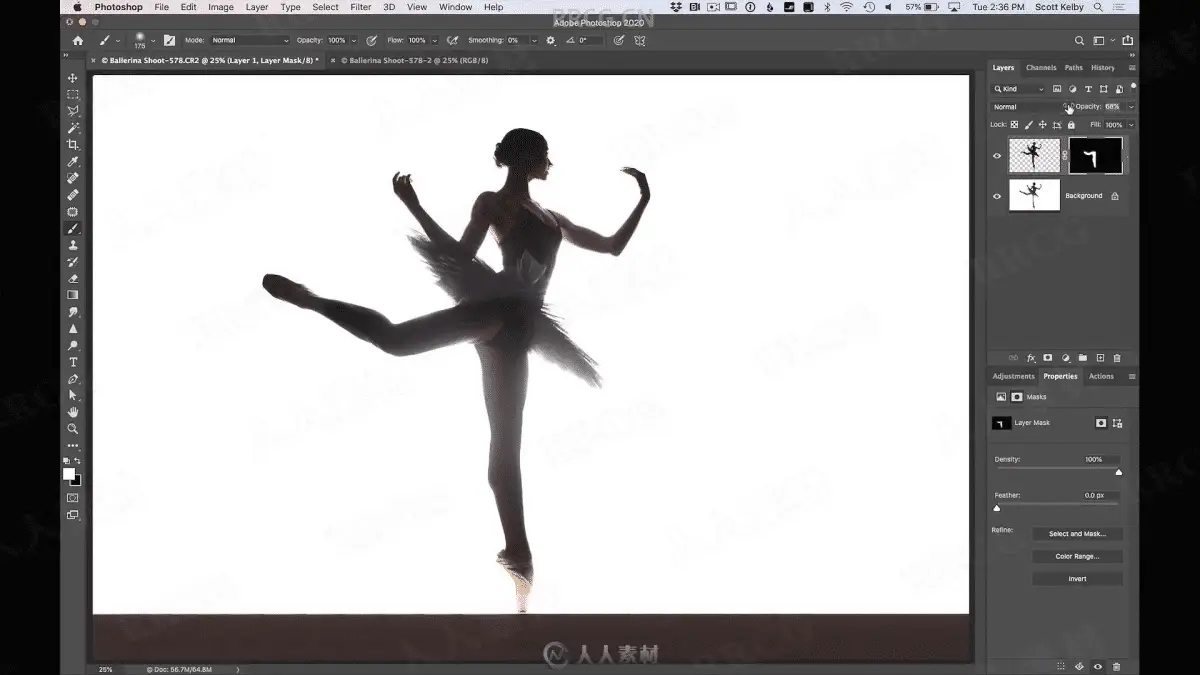Click the symmetry butterfly icon
1200x675 pixels.
[640, 41]
